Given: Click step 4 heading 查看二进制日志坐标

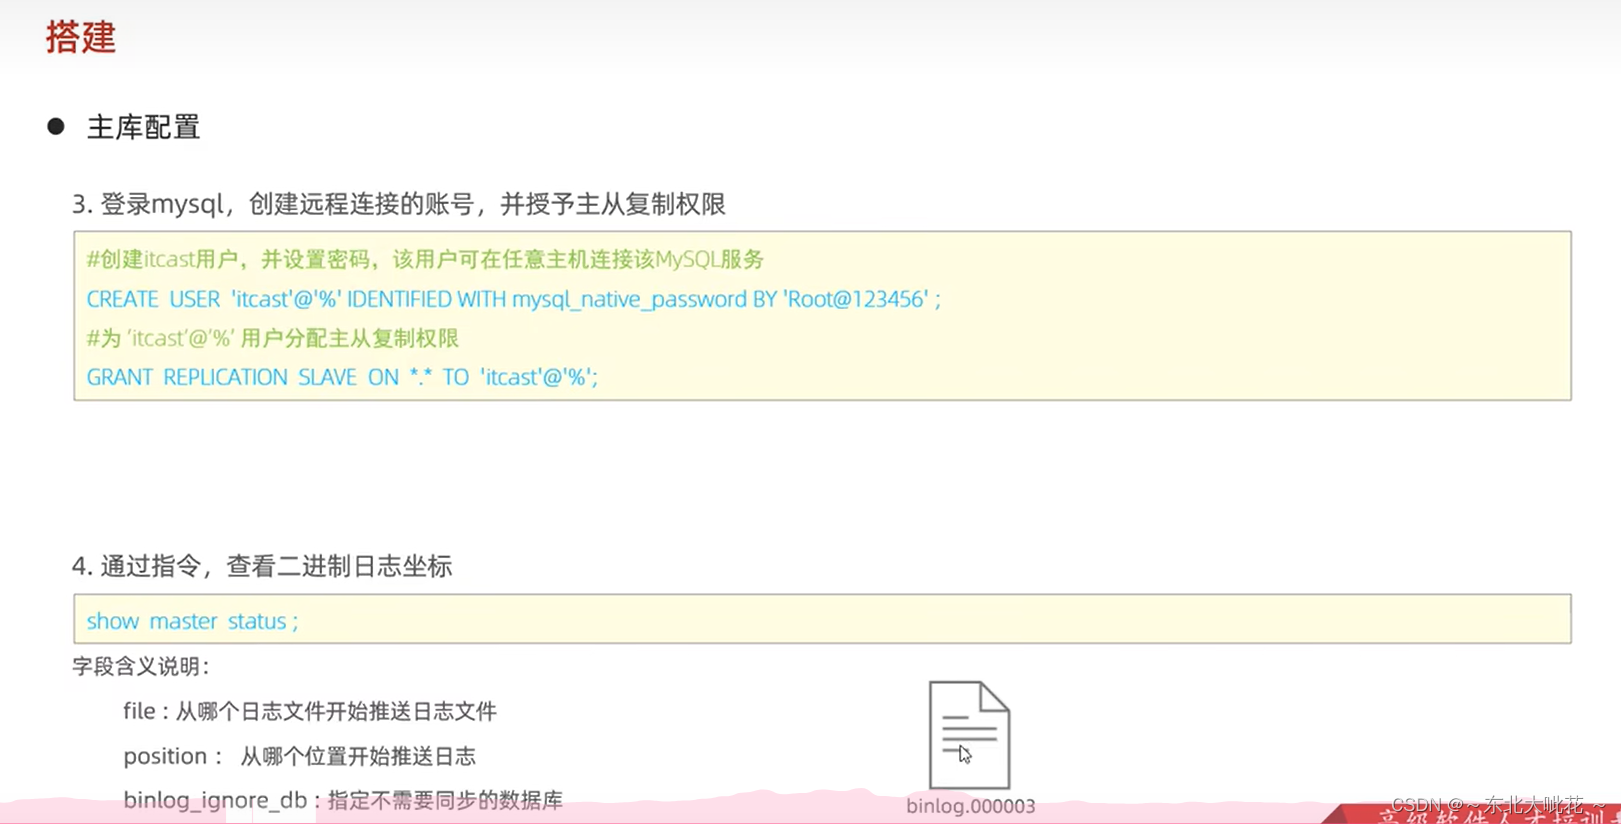Looking at the screenshot, I should point(262,566).
